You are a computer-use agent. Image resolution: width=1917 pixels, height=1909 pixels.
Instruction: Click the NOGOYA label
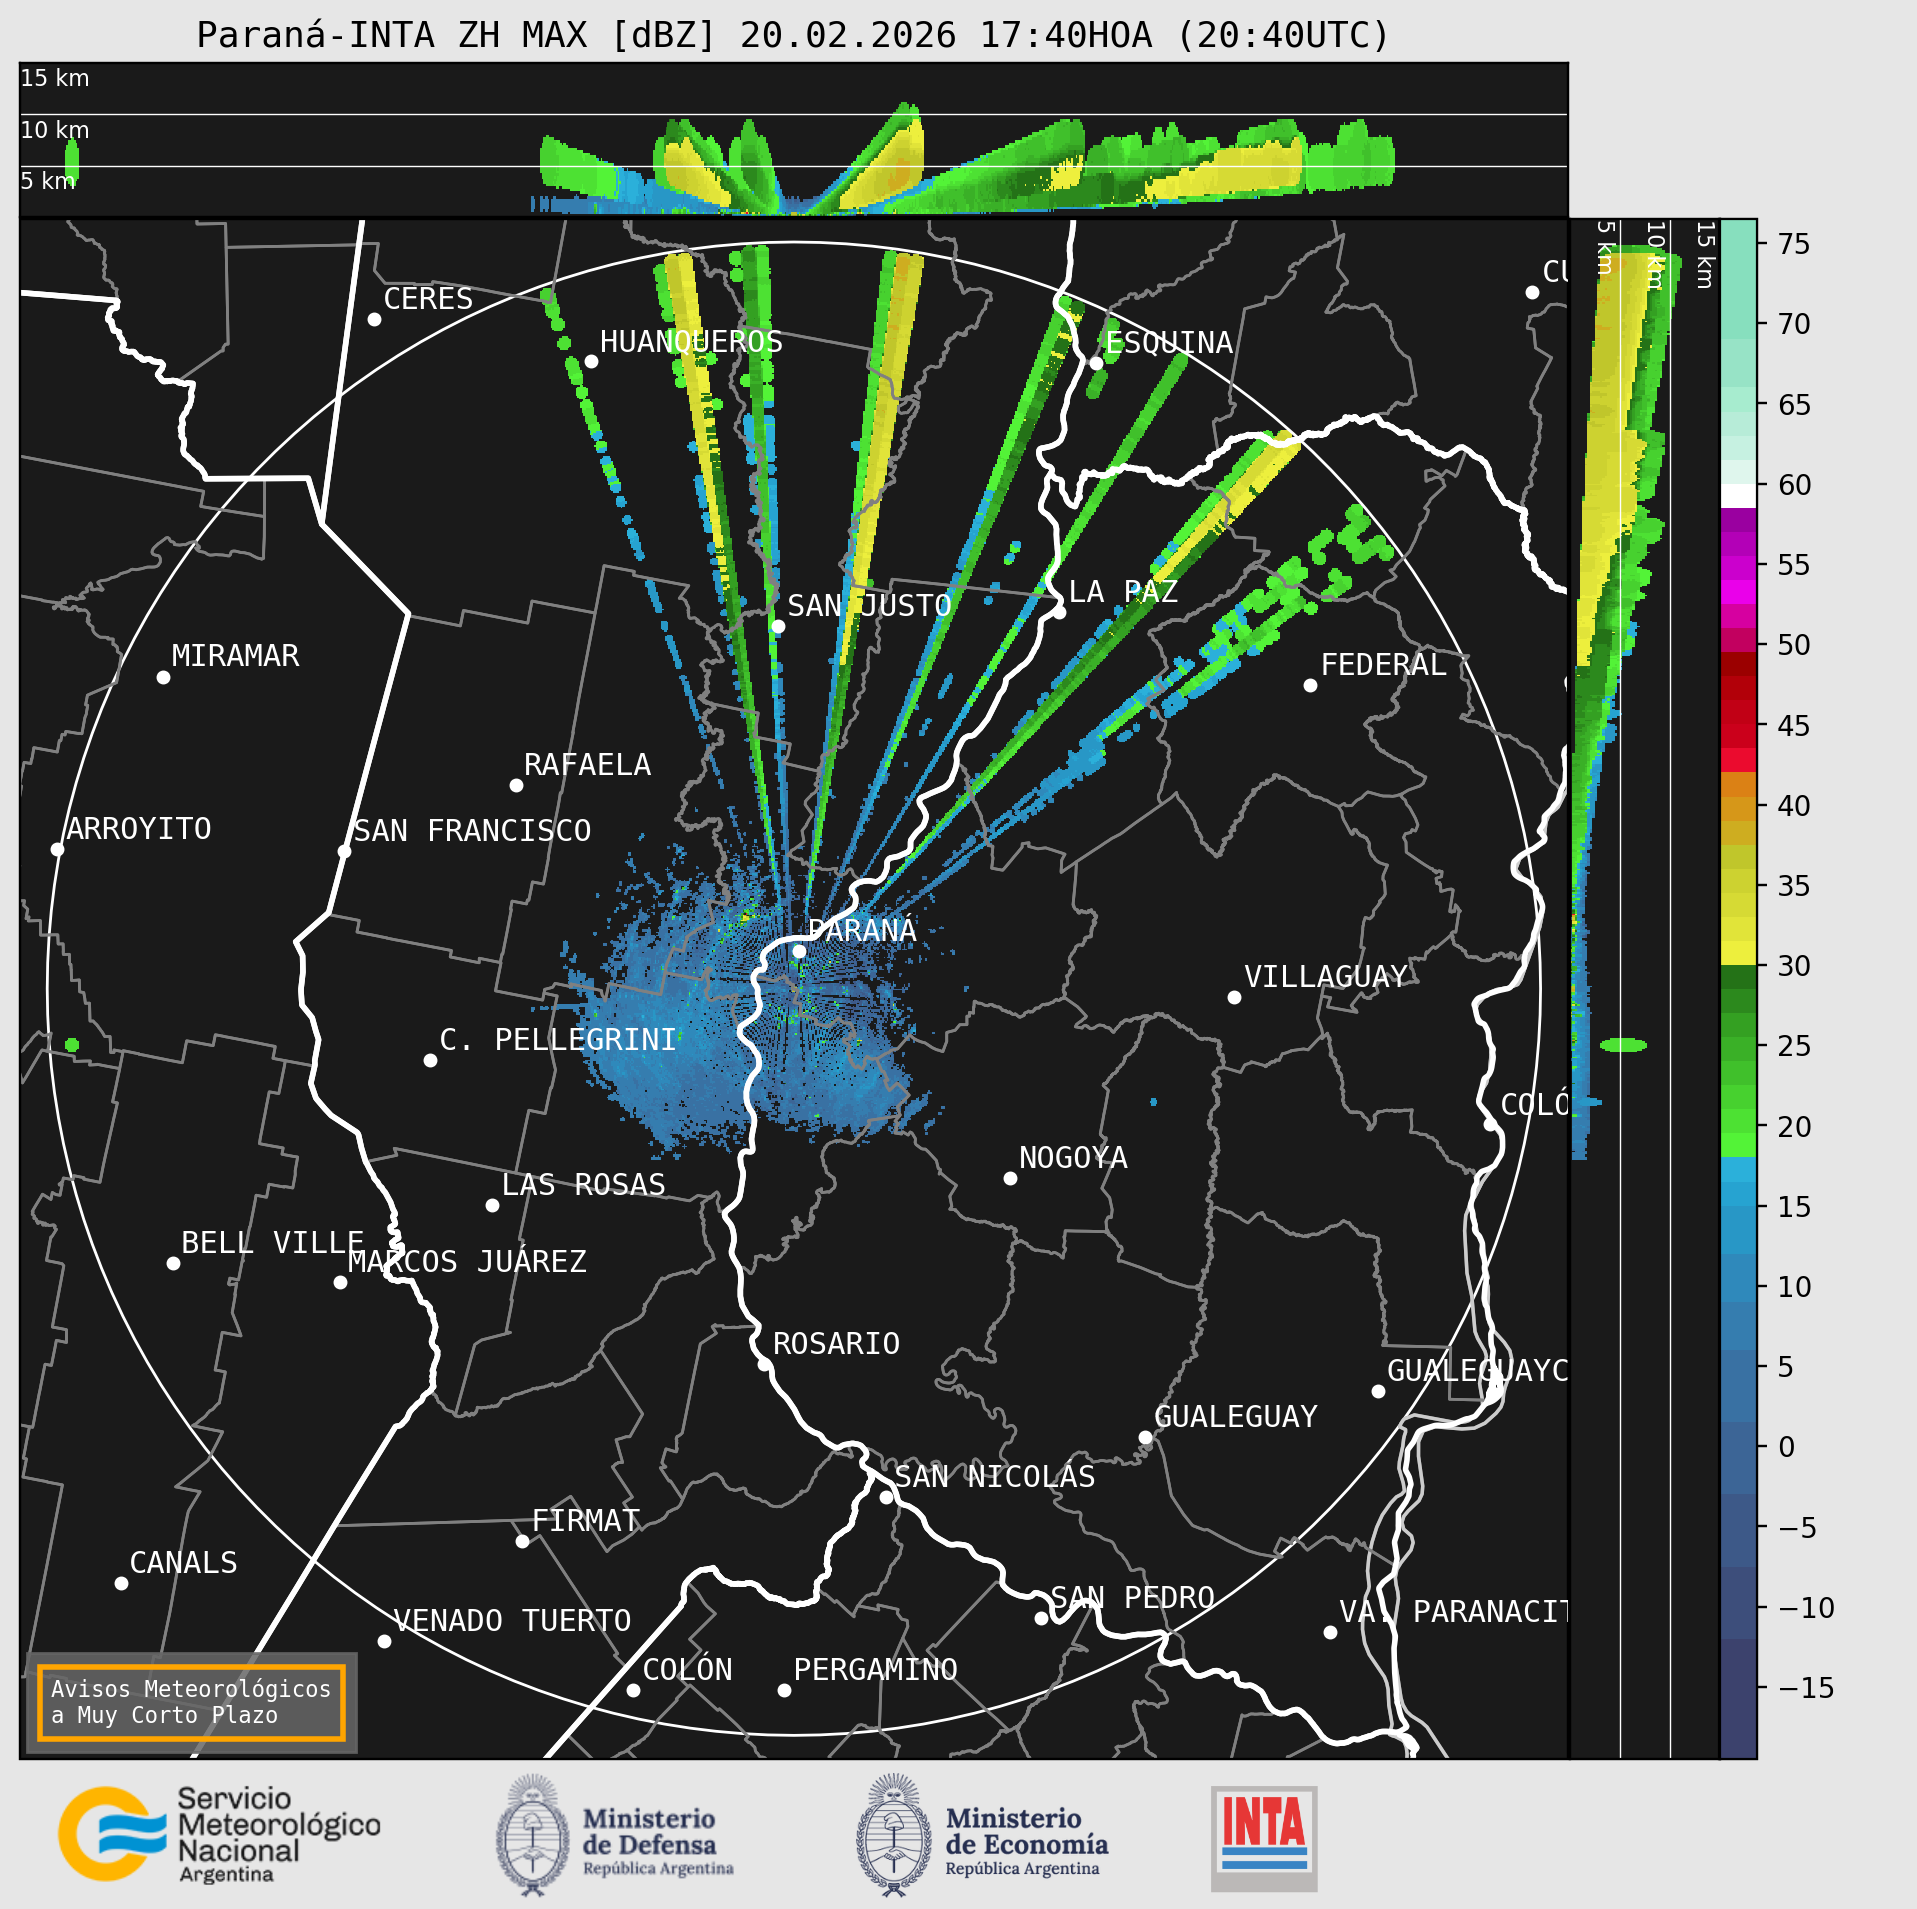click(x=1073, y=1158)
